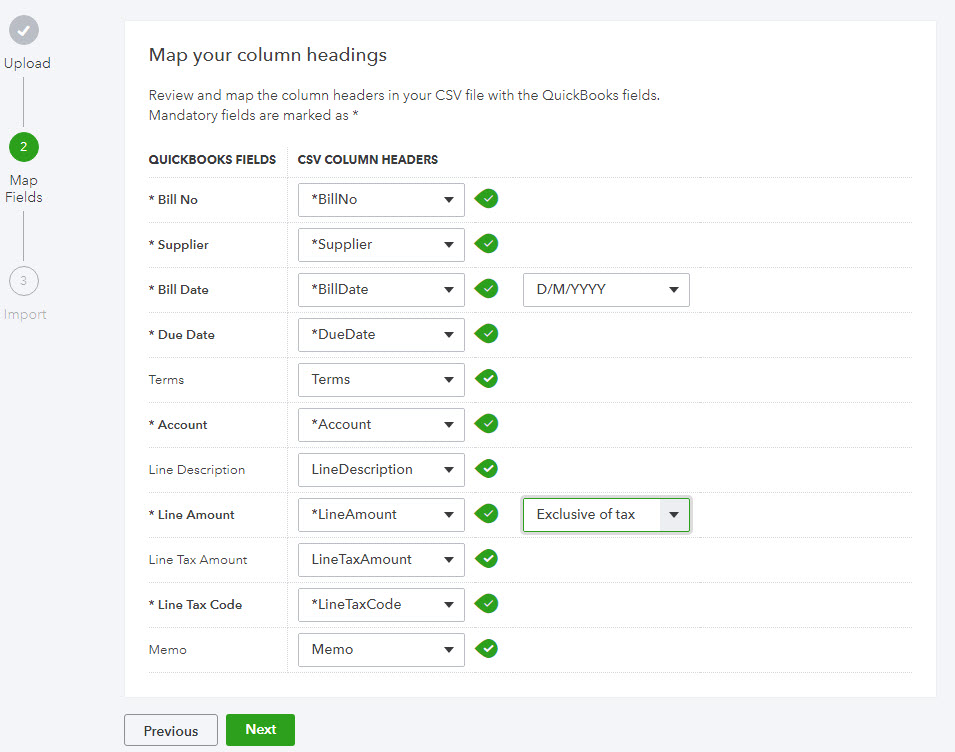Click the green checkmark beside Bill No mapping
This screenshot has width=955, height=752.
click(486, 199)
